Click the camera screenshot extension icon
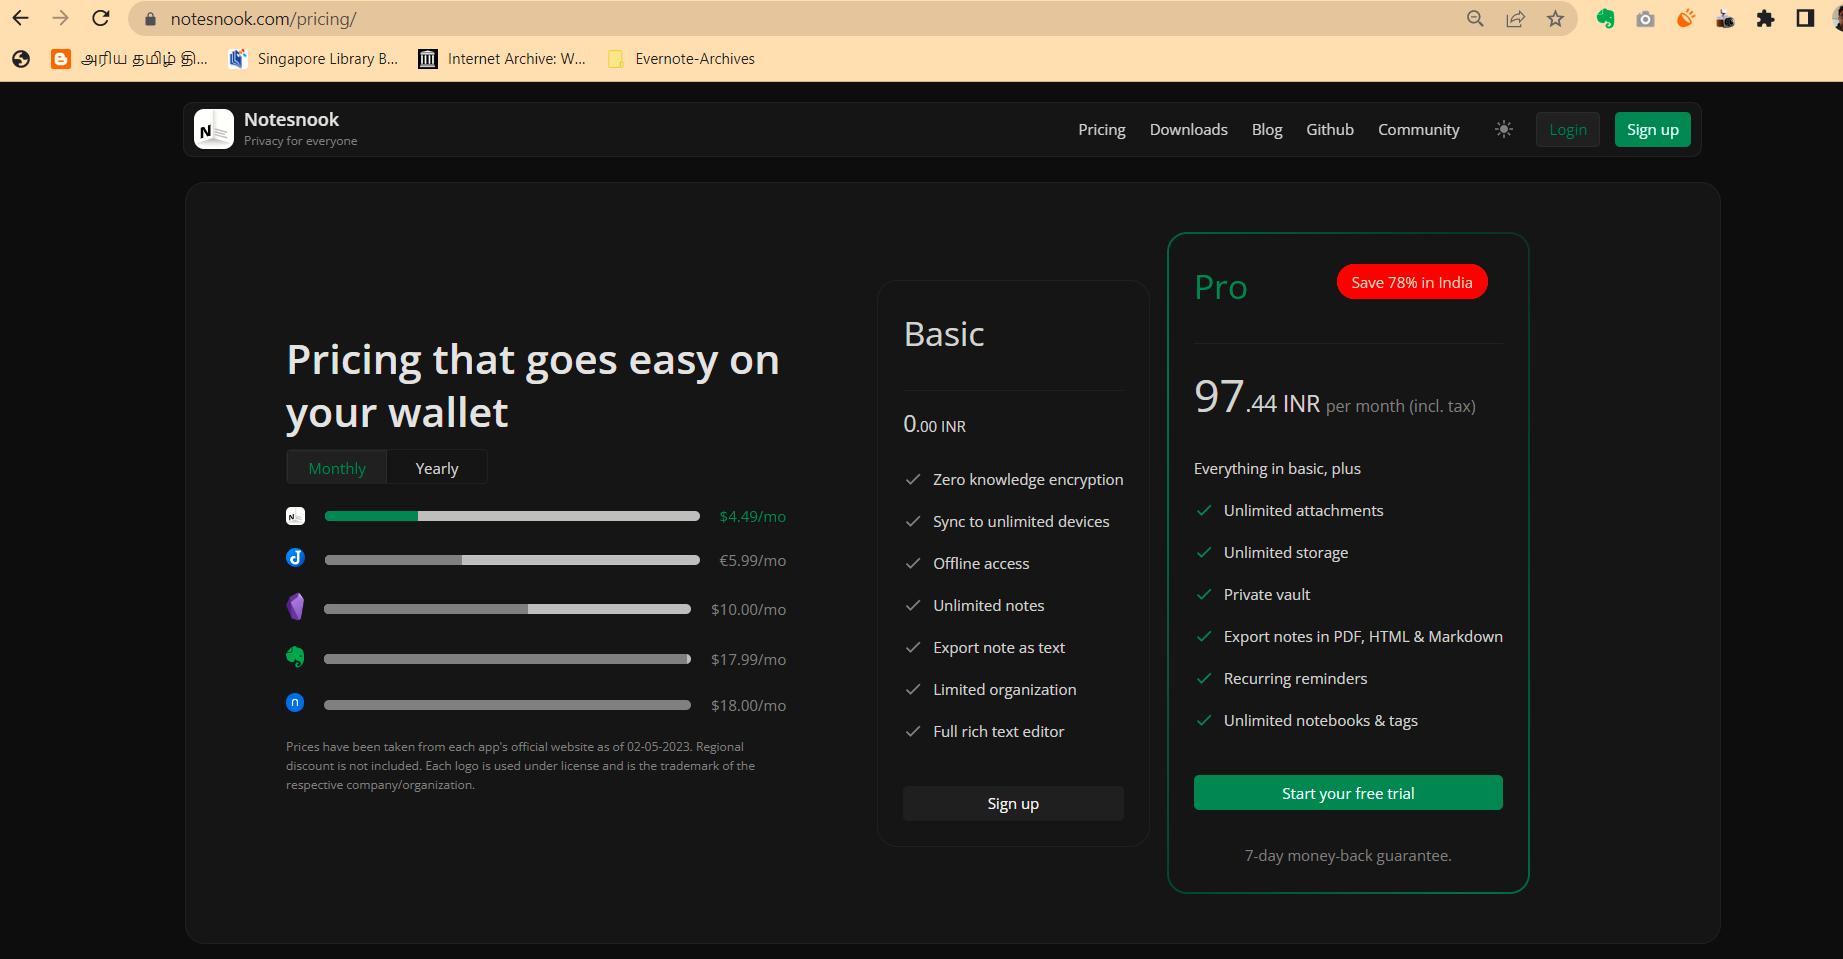Image resolution: width=1843 pixels, height=959 pixels. coord(1645,19)
